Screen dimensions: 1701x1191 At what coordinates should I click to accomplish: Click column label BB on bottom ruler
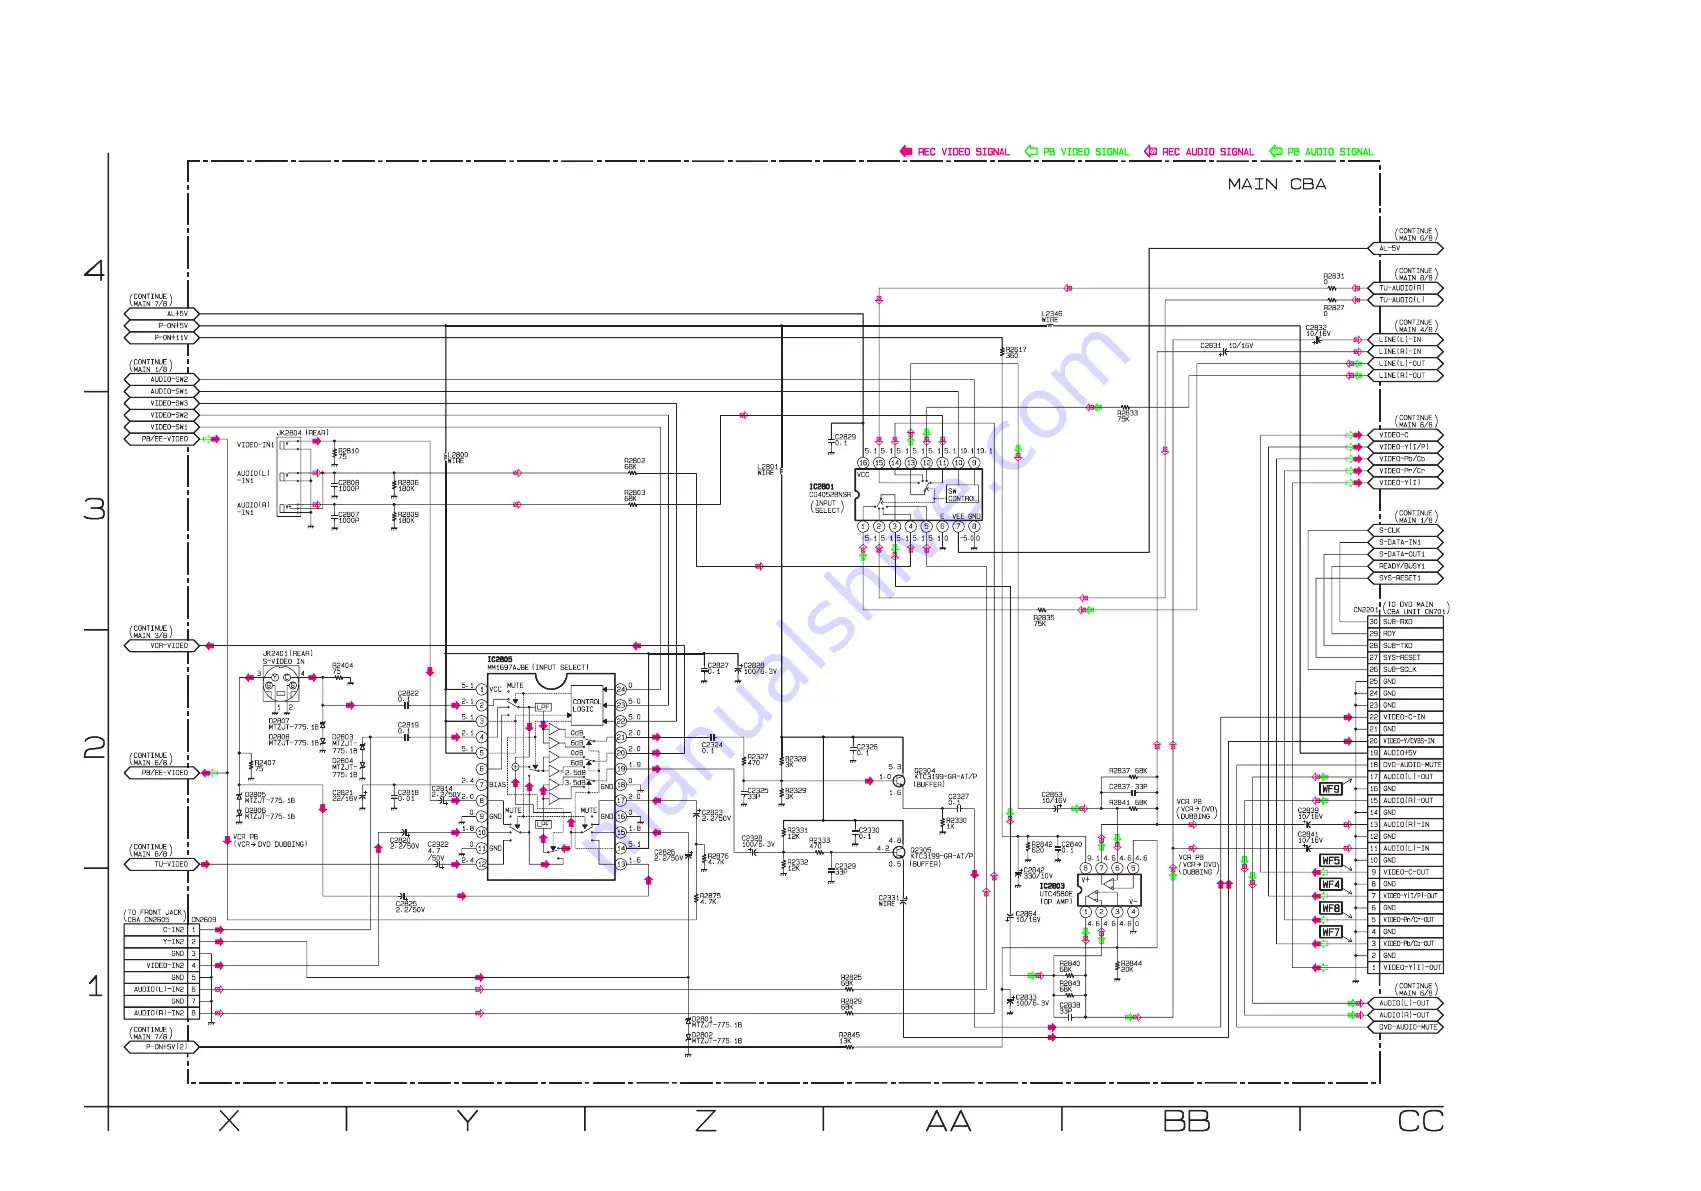coord(1187,1122)
